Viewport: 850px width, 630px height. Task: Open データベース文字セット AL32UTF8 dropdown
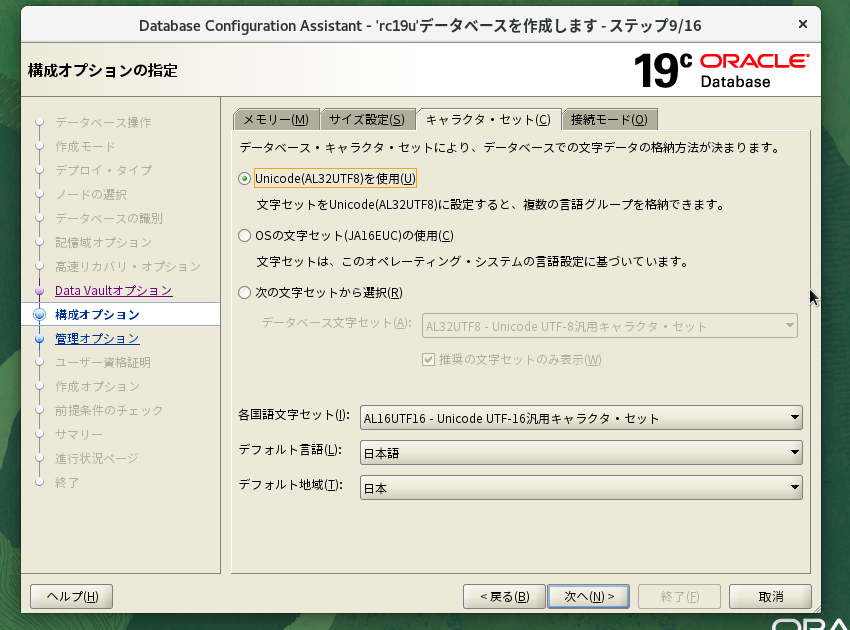(x=609, y=326)
